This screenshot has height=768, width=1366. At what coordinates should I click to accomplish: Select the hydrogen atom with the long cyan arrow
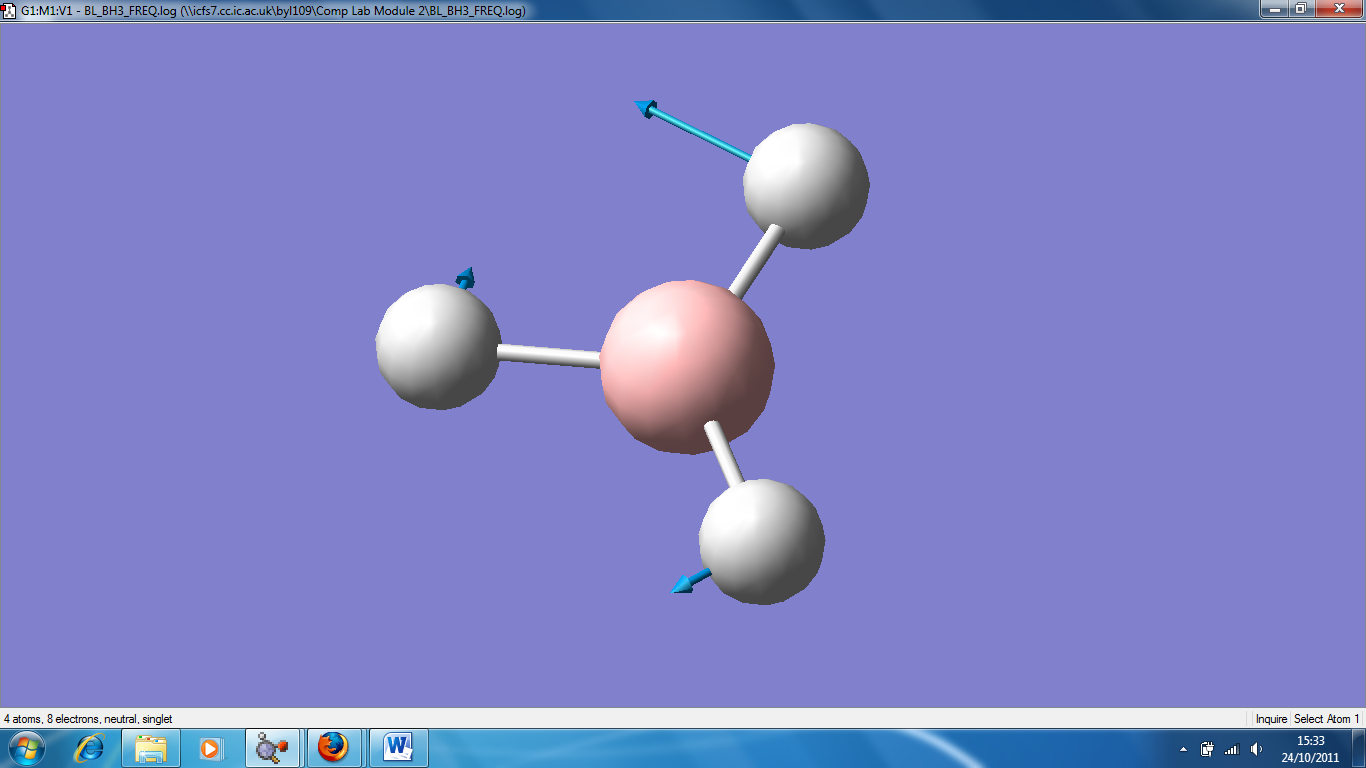point(806,186)
